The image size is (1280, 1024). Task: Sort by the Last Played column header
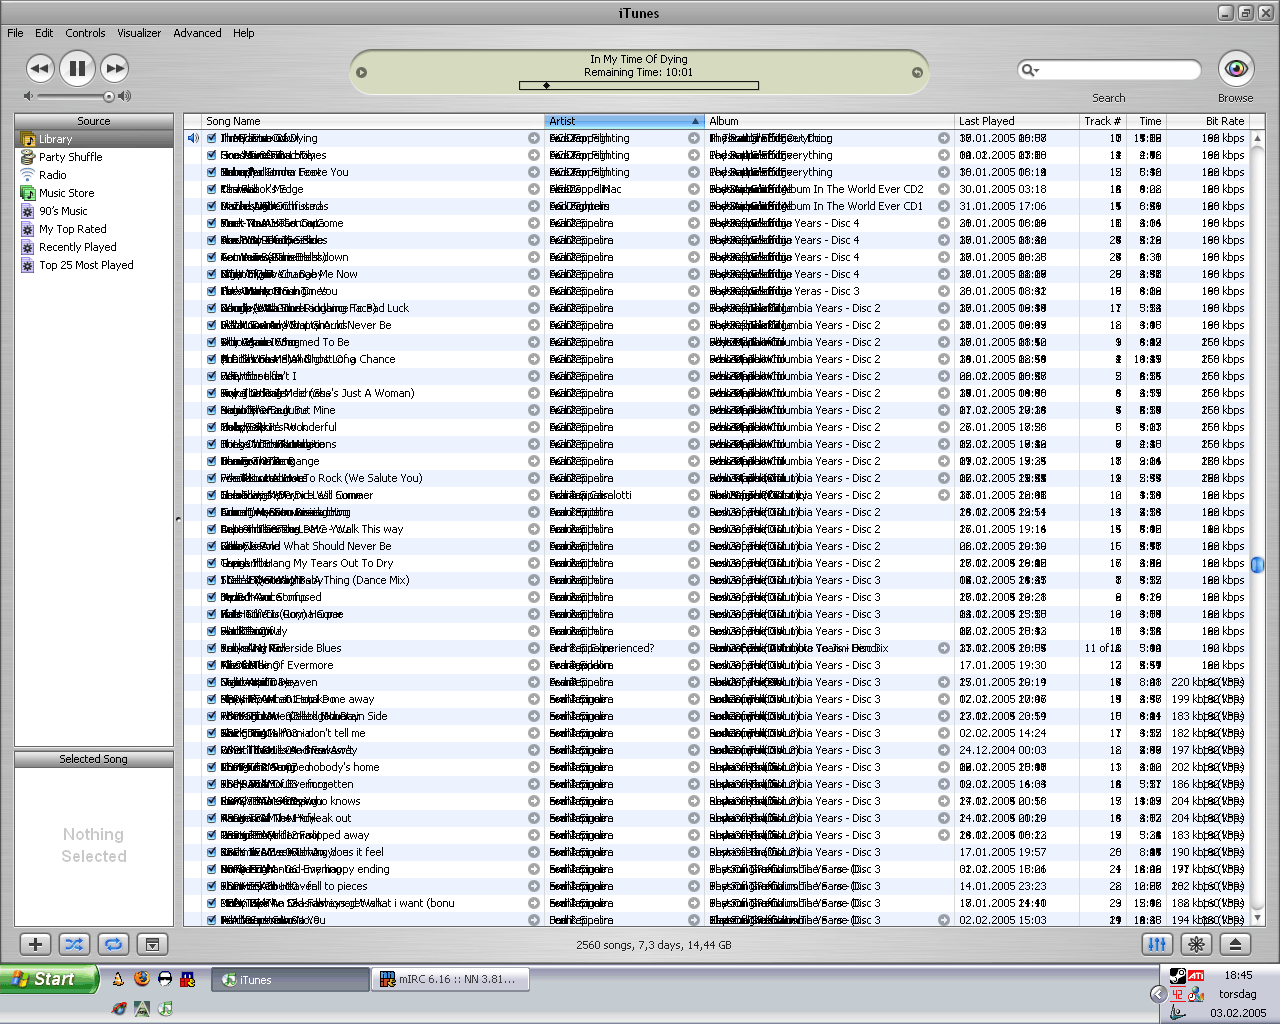1016,121
